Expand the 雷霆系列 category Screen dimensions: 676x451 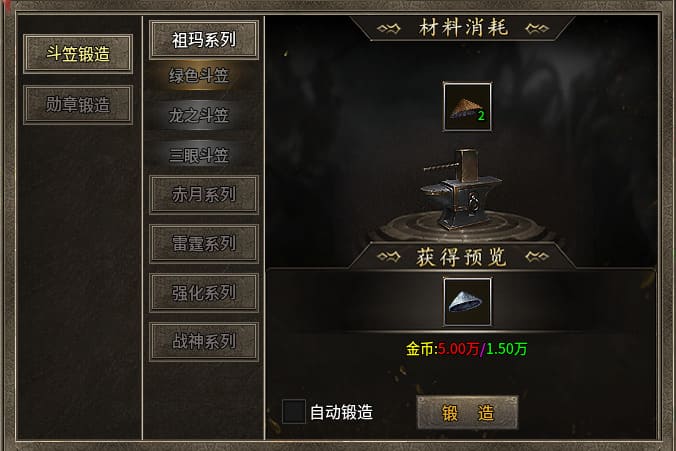point(204,244)
